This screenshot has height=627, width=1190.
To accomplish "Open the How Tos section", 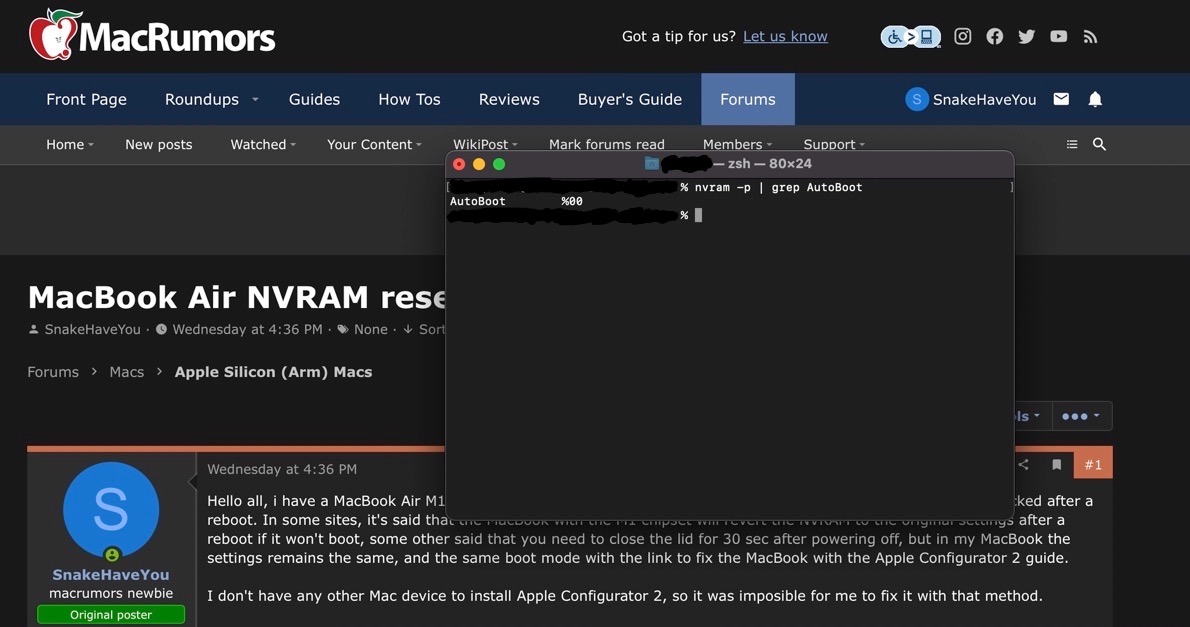I will (x=409, y=99).
